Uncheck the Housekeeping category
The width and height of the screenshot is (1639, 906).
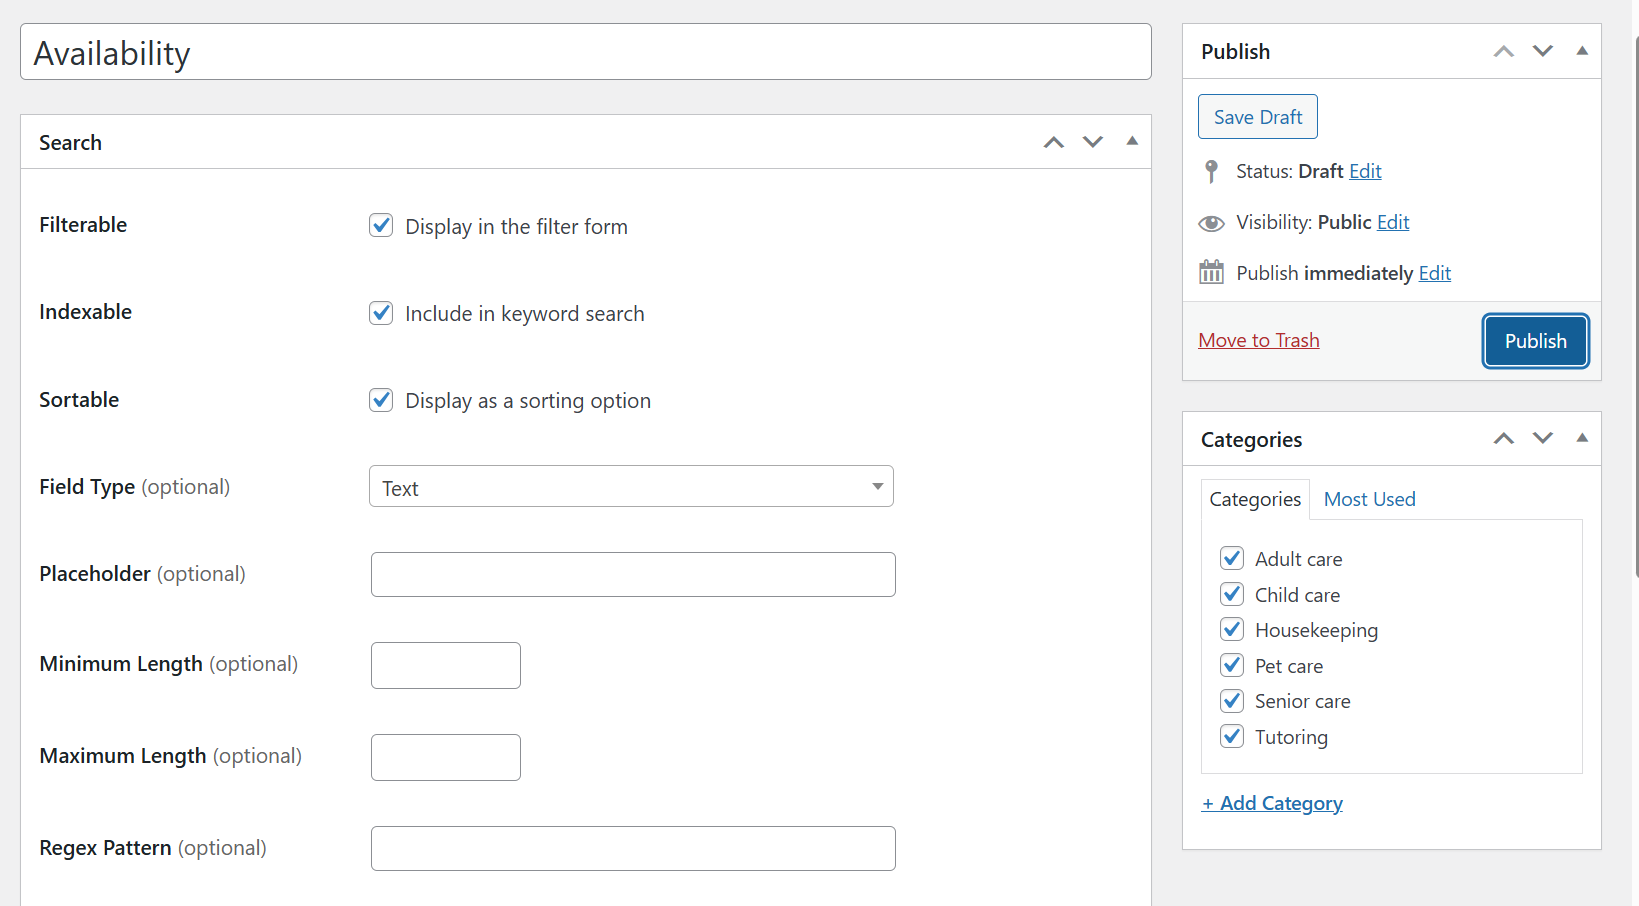tap(1232, 630)
